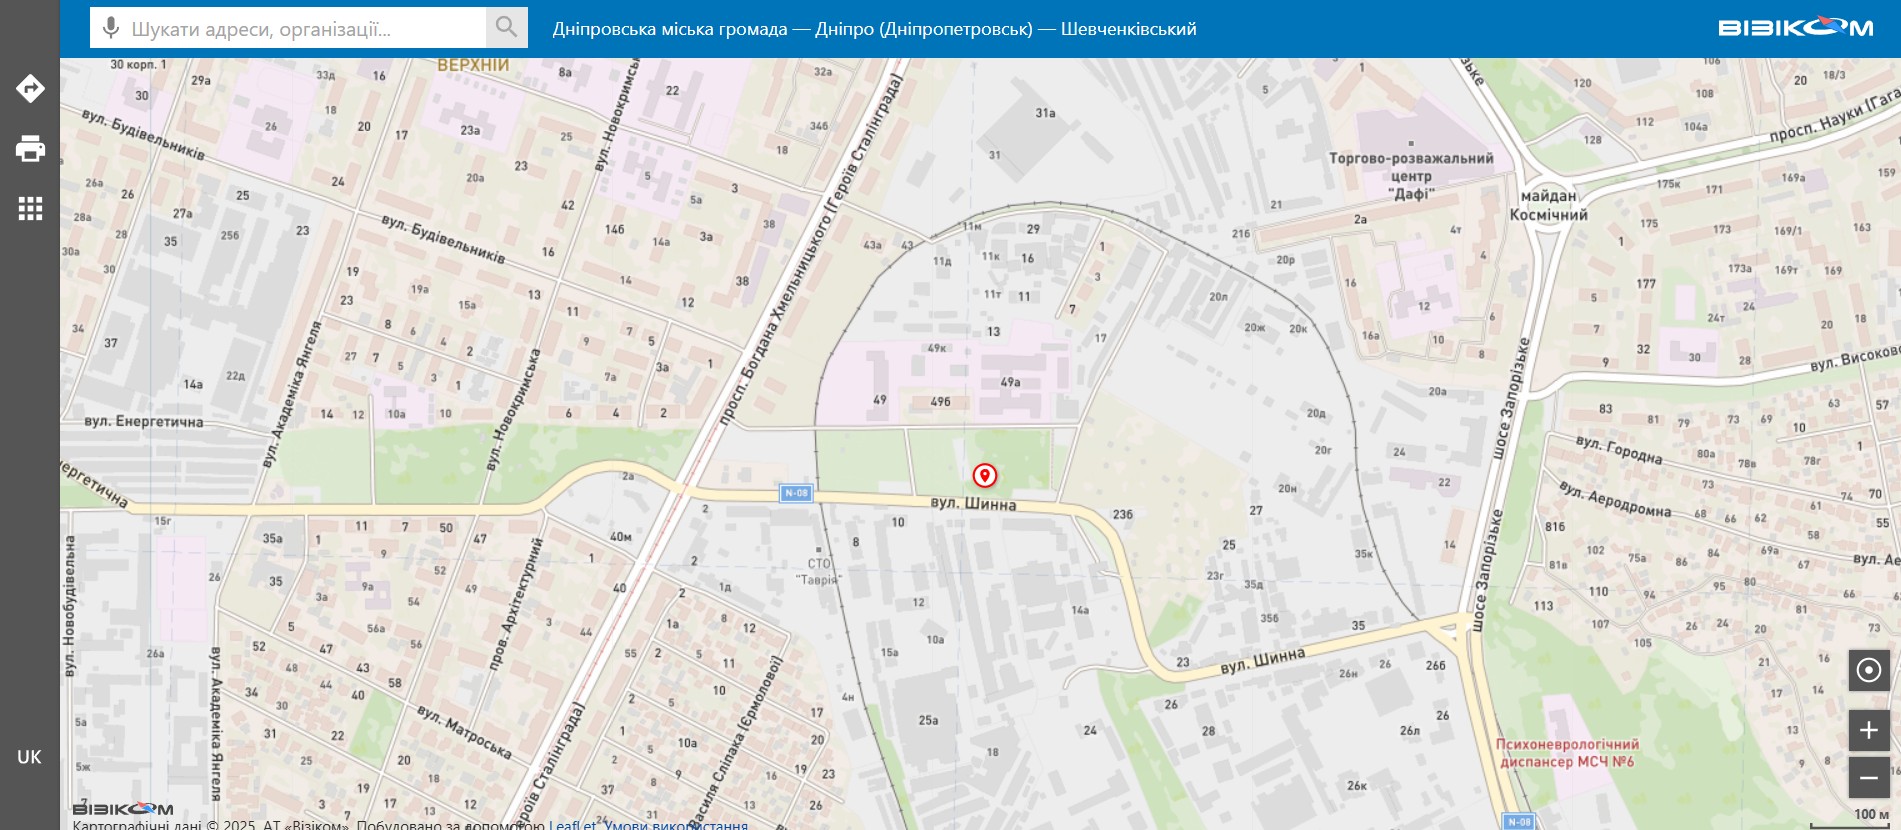Click the locate me button

(x=1868, y=670)
